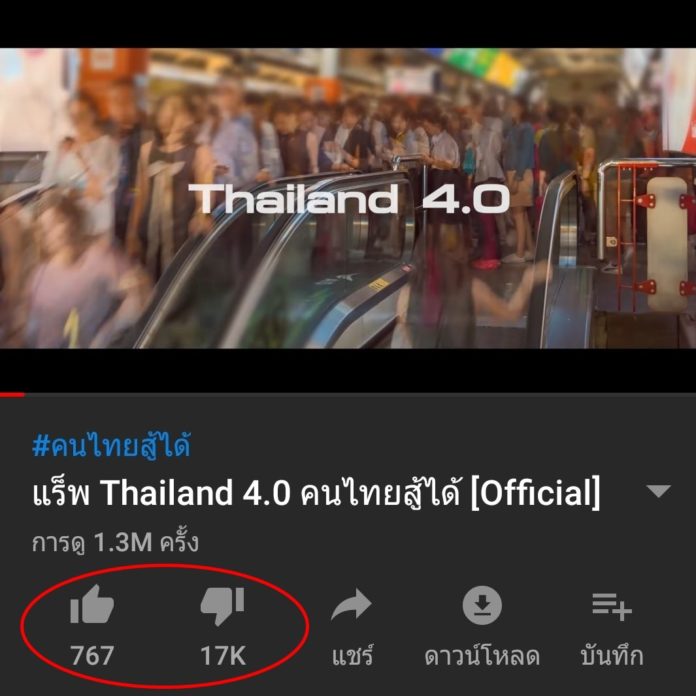Tap the thumbs-down dislike icon
Viewport: 696px width, 696px height.
222,606
